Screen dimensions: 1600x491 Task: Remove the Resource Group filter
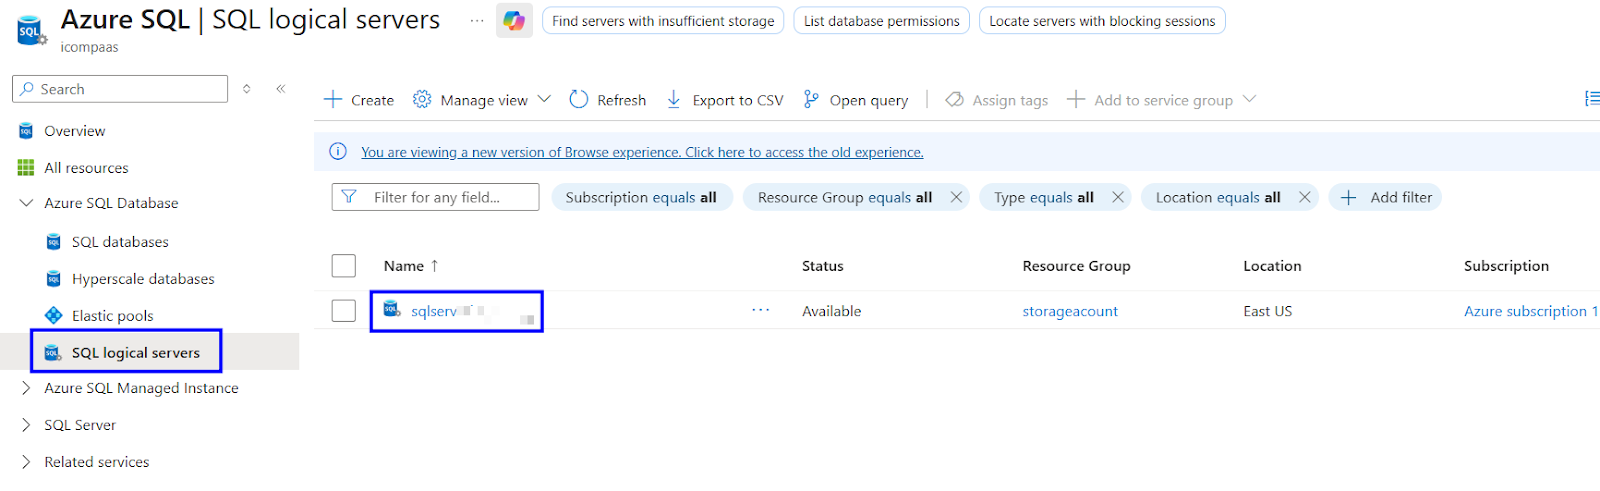[x=956, y=197]
